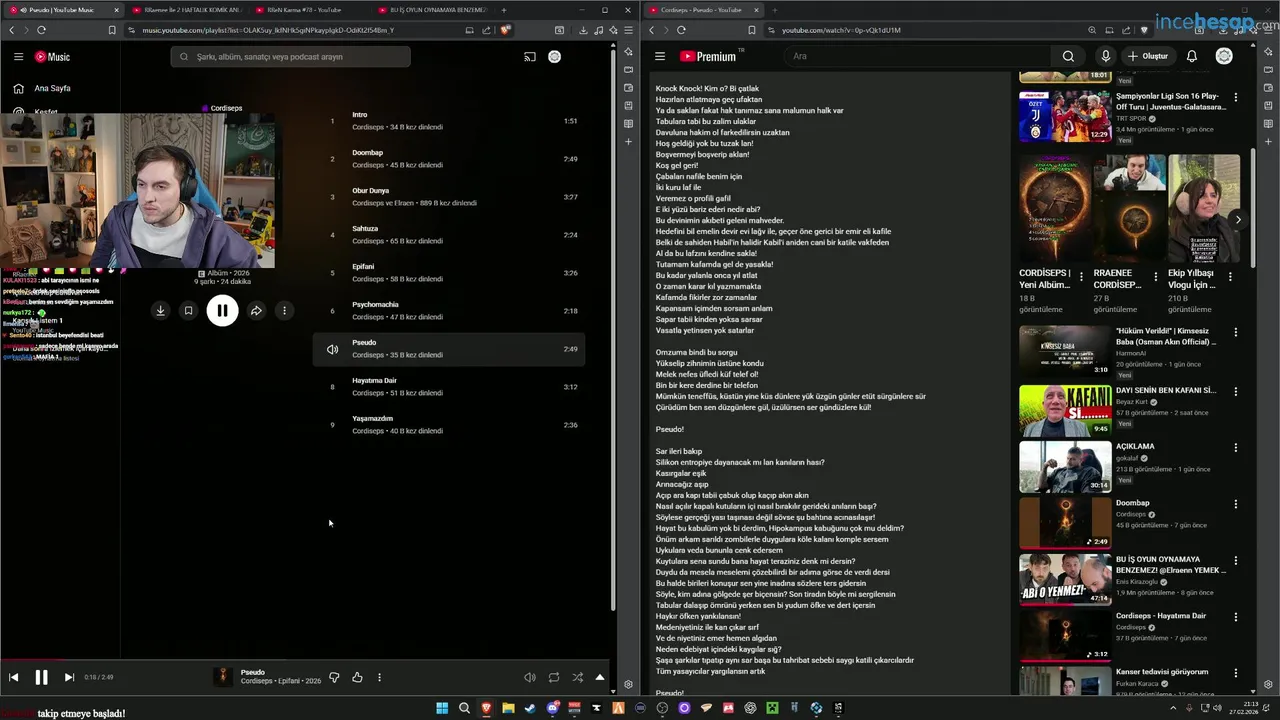Open options for Cordiseps - Hayatıma Dair video
The image size is (1280, 720).
1236,616
